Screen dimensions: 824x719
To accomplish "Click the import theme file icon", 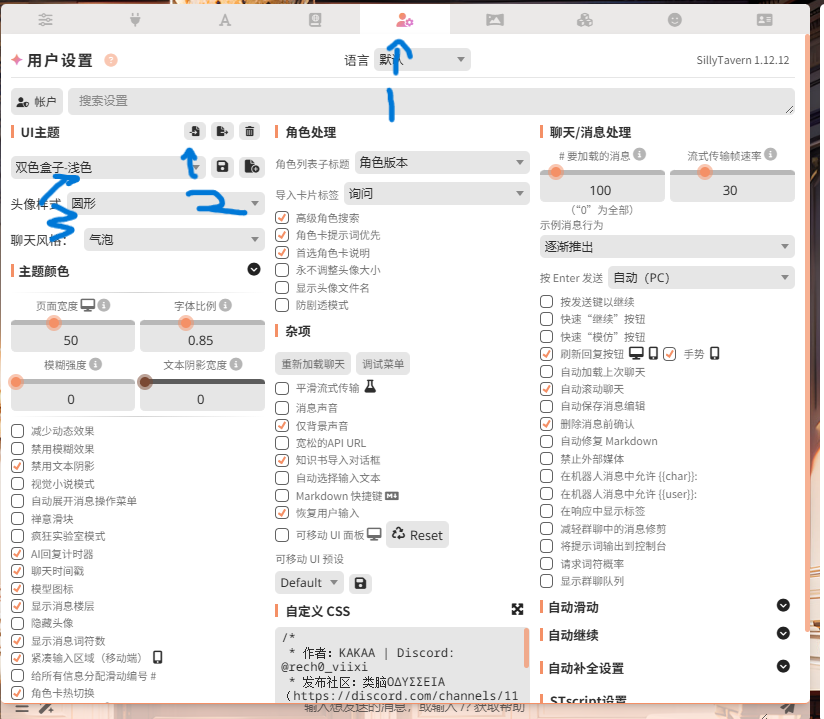I will coord(194,131).
